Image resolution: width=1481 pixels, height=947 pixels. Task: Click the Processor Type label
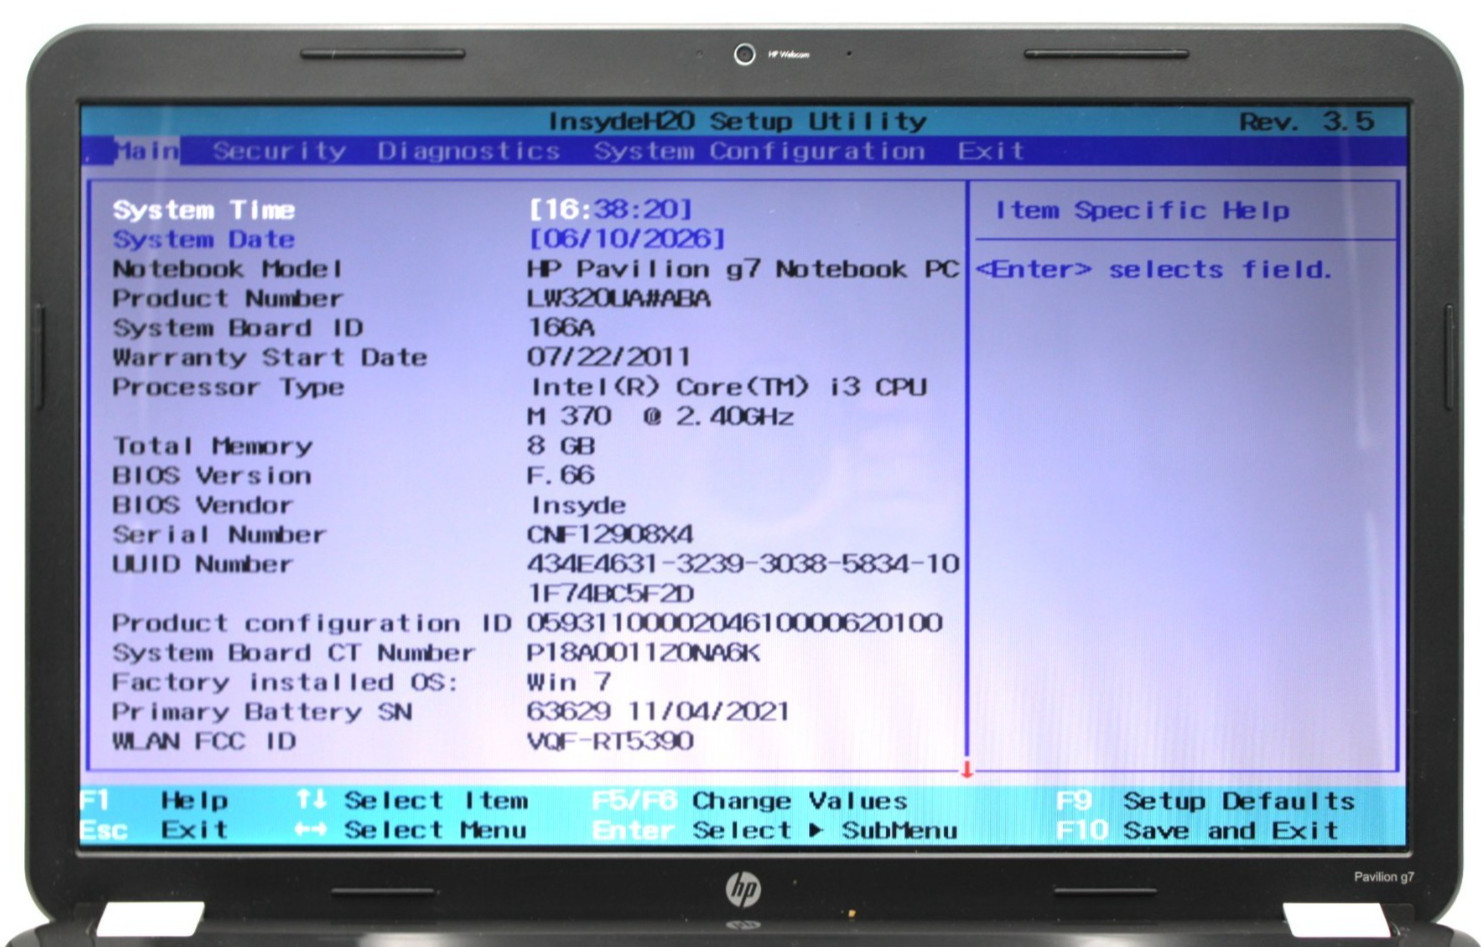[228, 387]
